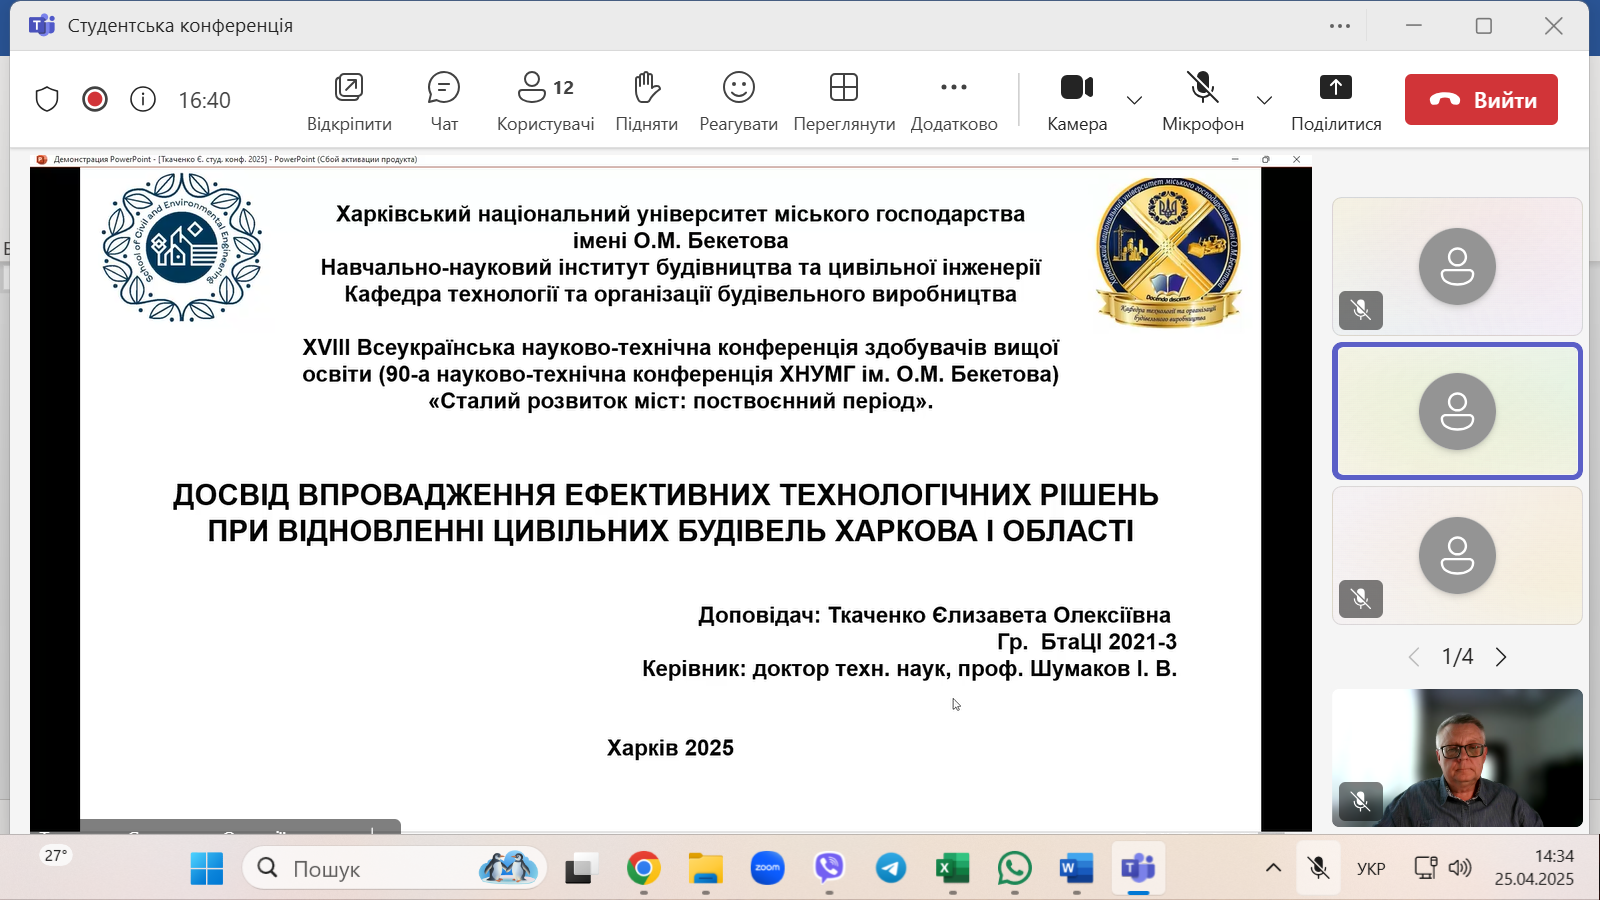This screenshot has height=900, width=1600.
Task: Open the Реагувати reactions menu
Action: pos(739,101)
